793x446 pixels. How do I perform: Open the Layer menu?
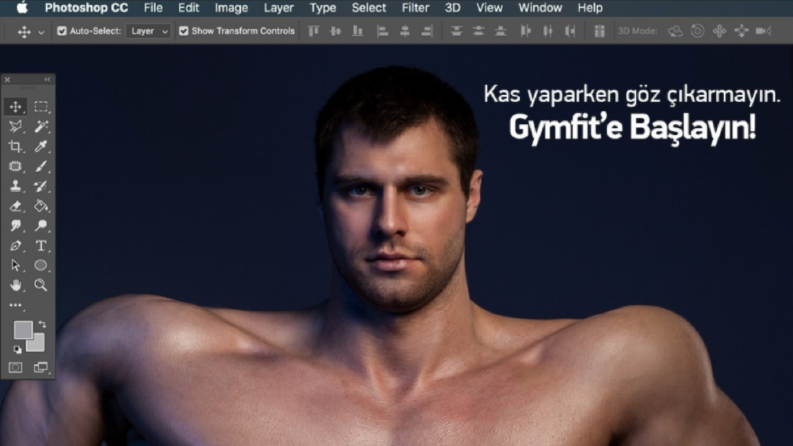coord(279,8)
